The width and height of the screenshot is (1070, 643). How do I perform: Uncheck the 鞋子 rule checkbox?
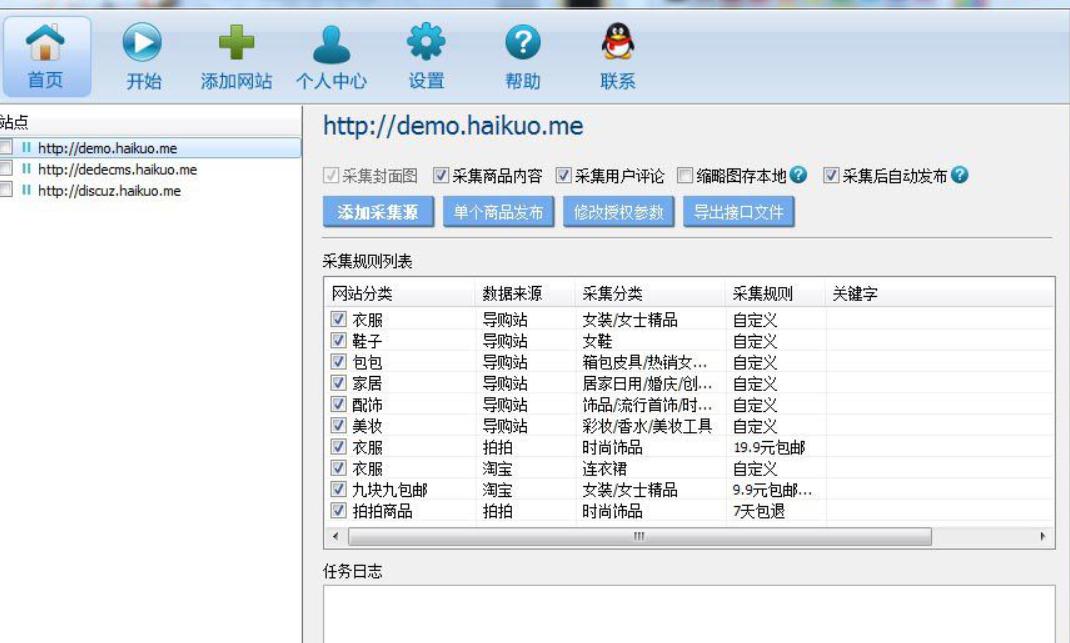pos(338,340)
